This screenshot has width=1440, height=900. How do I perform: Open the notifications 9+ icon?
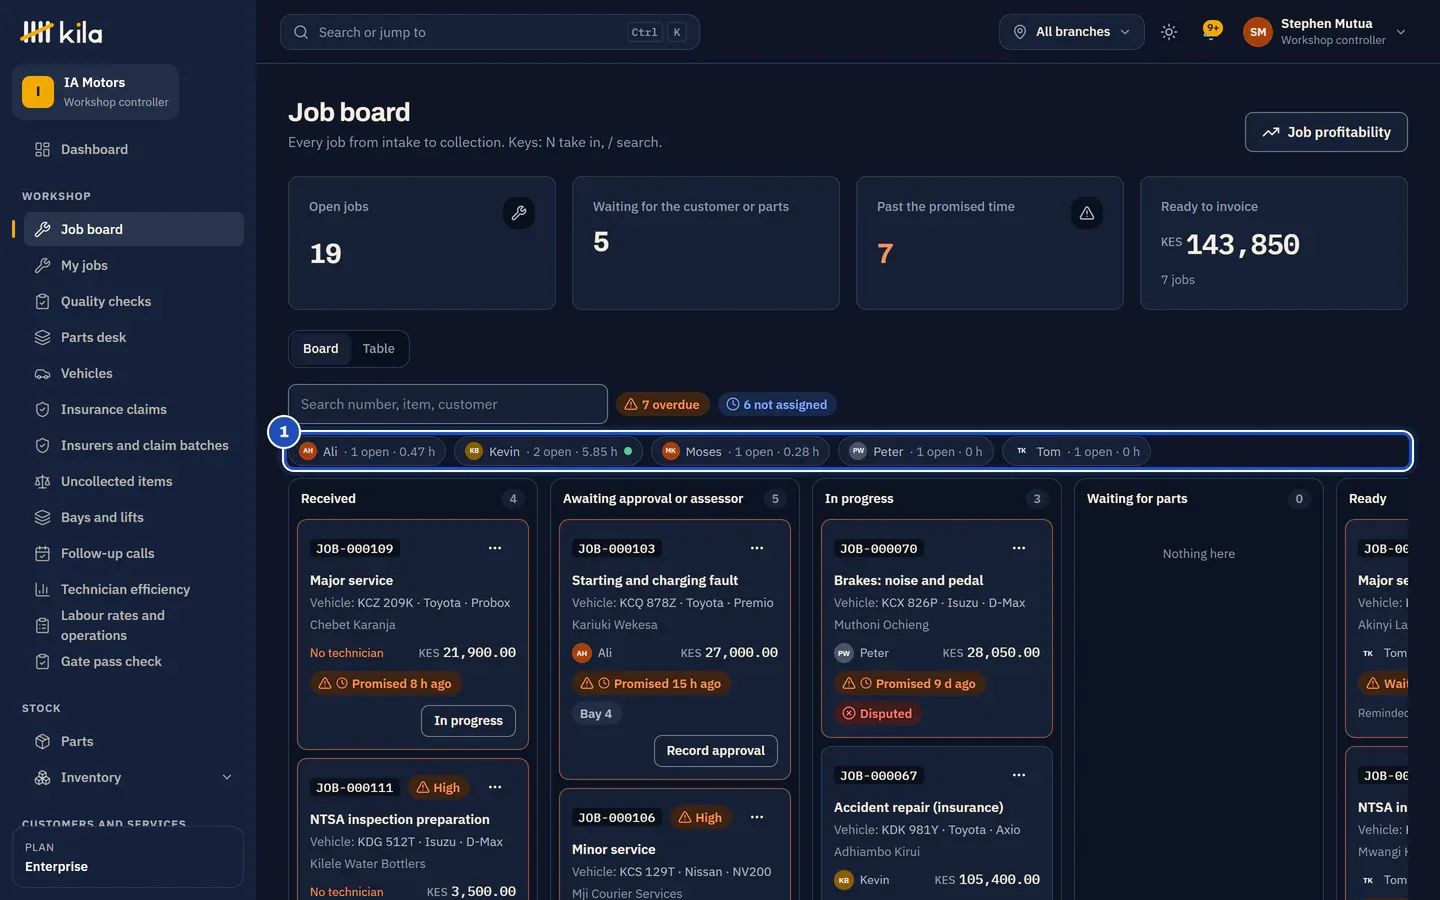click(1212, 31)
